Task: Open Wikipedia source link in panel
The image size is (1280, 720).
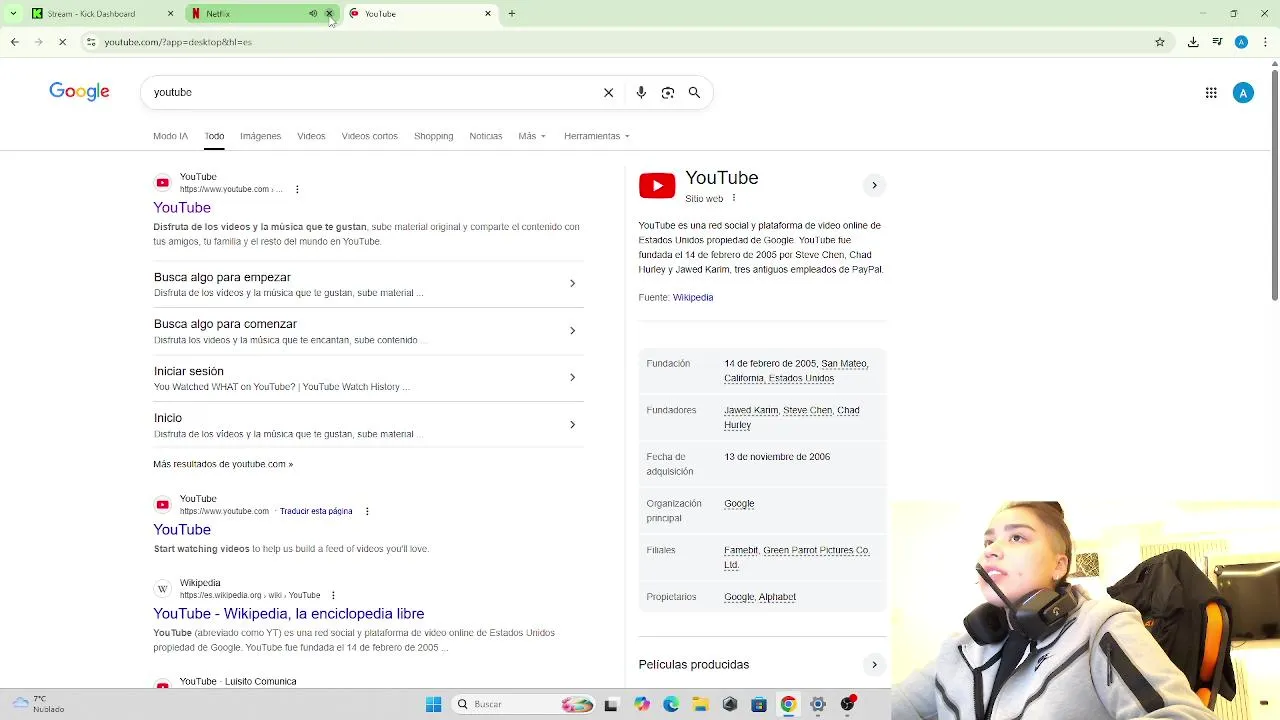Action: pos(693,297)
